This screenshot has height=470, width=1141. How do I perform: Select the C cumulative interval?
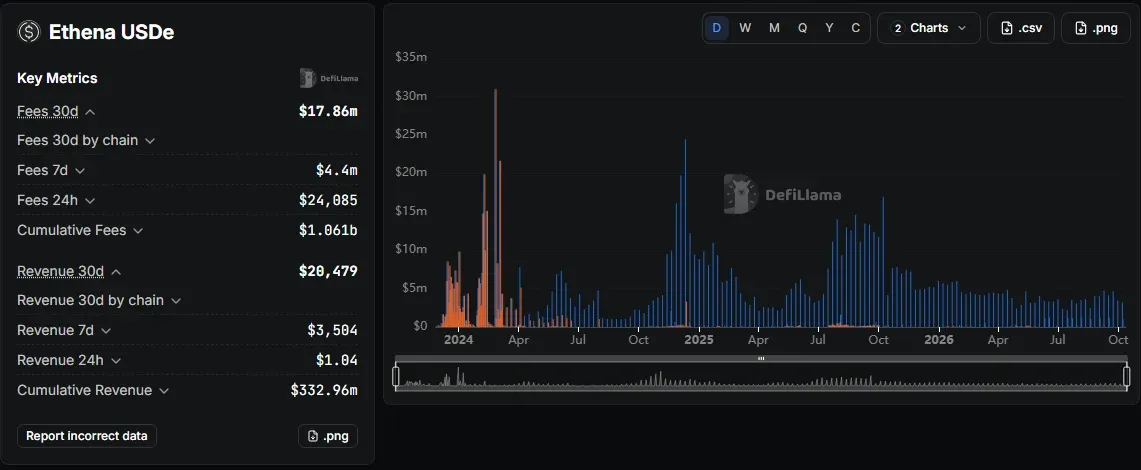click(x=856, y=28)
